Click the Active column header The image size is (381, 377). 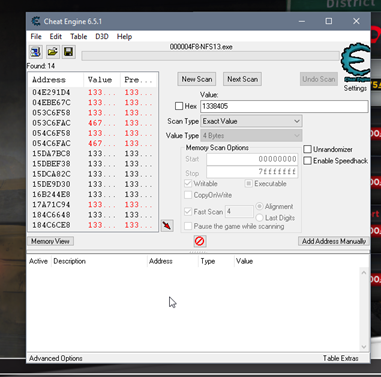pyautogui.click(x=38, y=261)
